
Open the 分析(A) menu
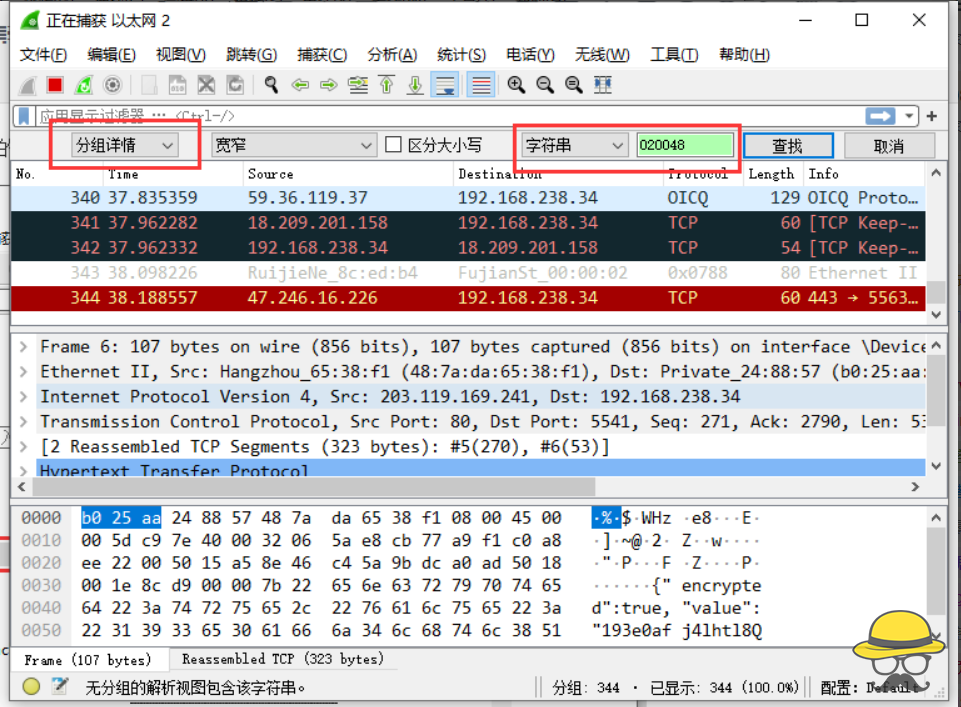[x=392, y=55]
